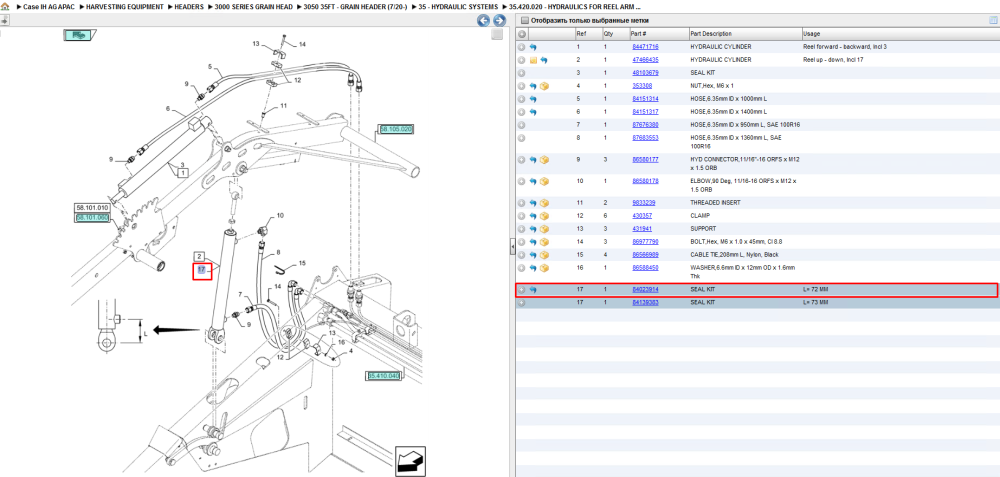Click the orientation arrow icon below the diagram
The image size is (1000, 477).
coord(410,460)
